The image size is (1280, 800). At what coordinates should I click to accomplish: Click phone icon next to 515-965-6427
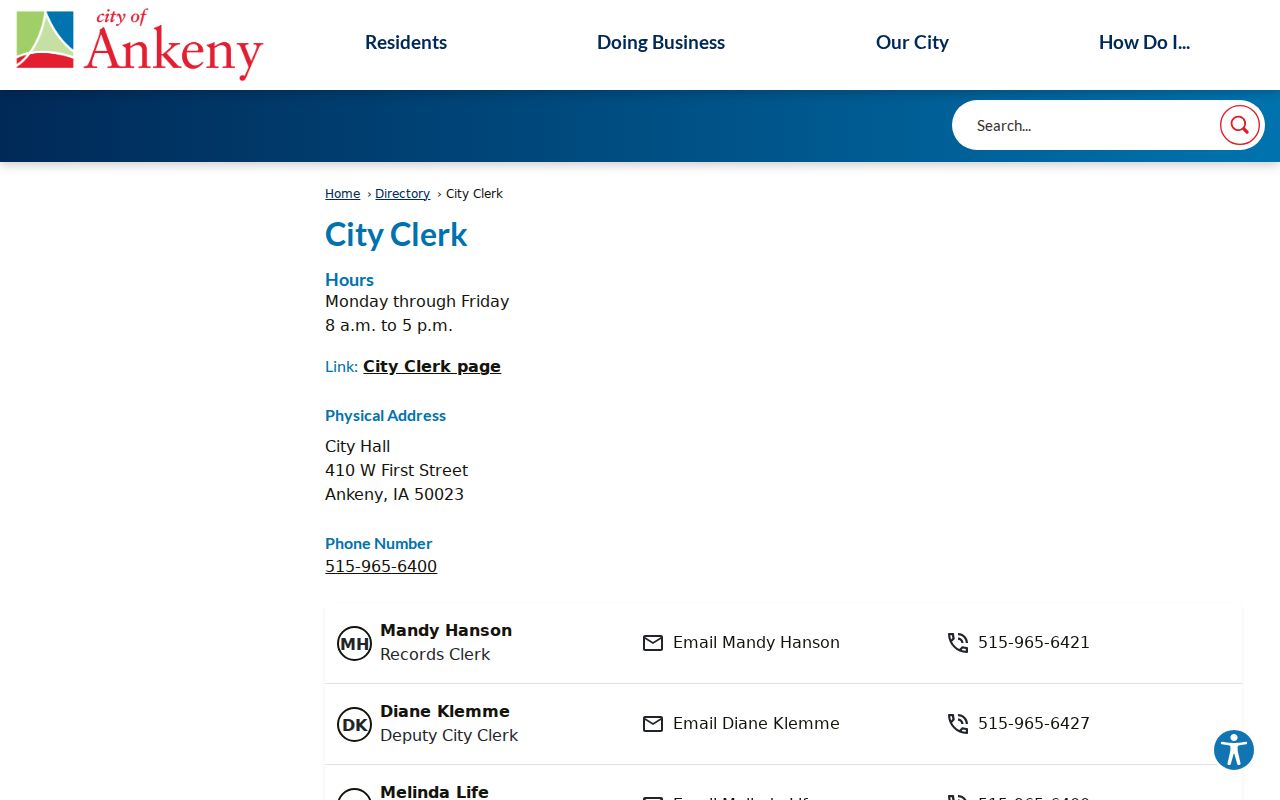coord(958,724)
